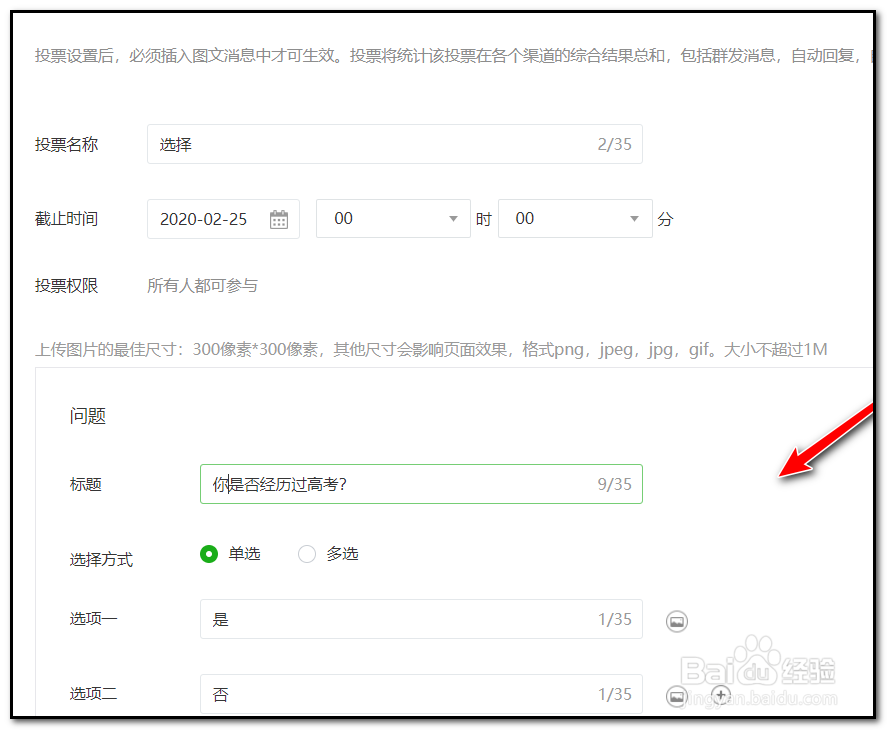This screenshot has width=887, height=730.
Task: Click the 问题 section heading
Action: (88, 416)
